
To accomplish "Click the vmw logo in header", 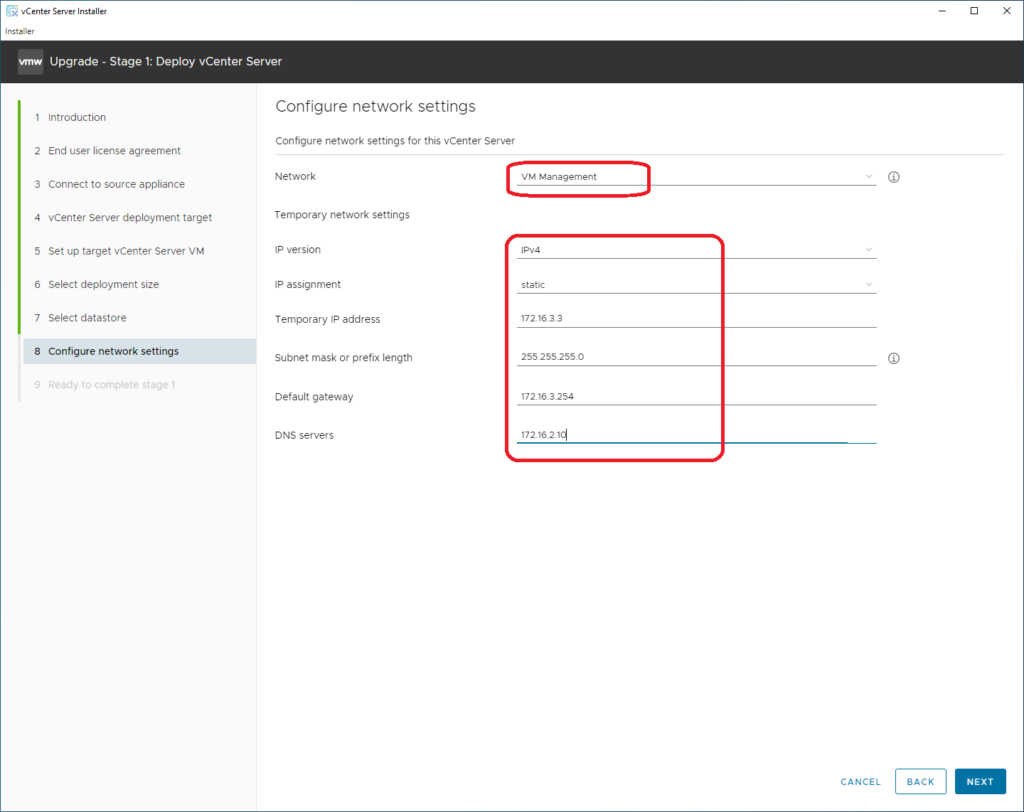I will click(x=28, y=62).
